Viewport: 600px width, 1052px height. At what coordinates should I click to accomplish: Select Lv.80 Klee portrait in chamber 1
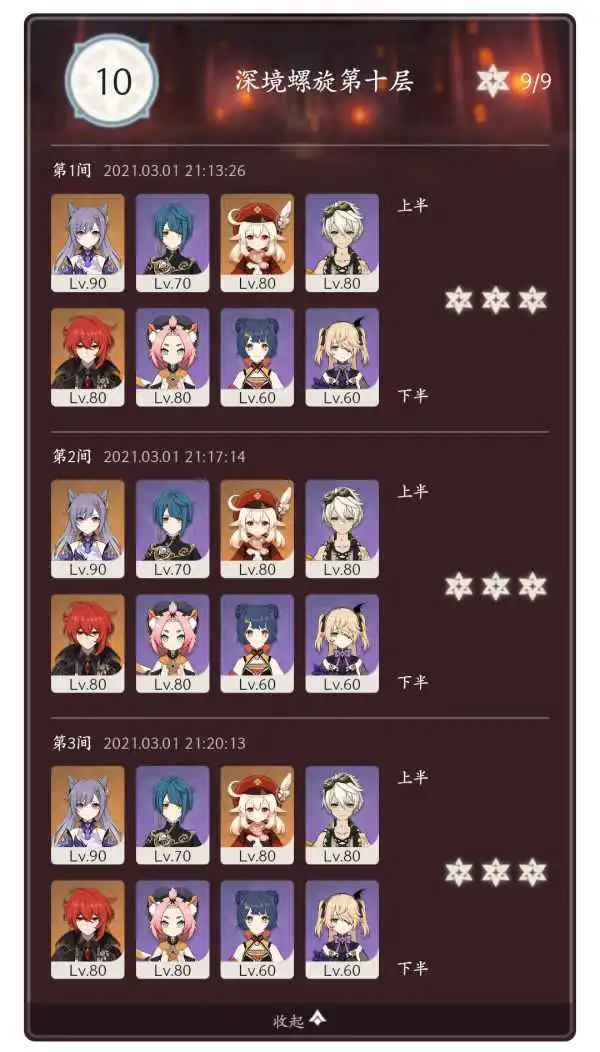tap(257, 243)
